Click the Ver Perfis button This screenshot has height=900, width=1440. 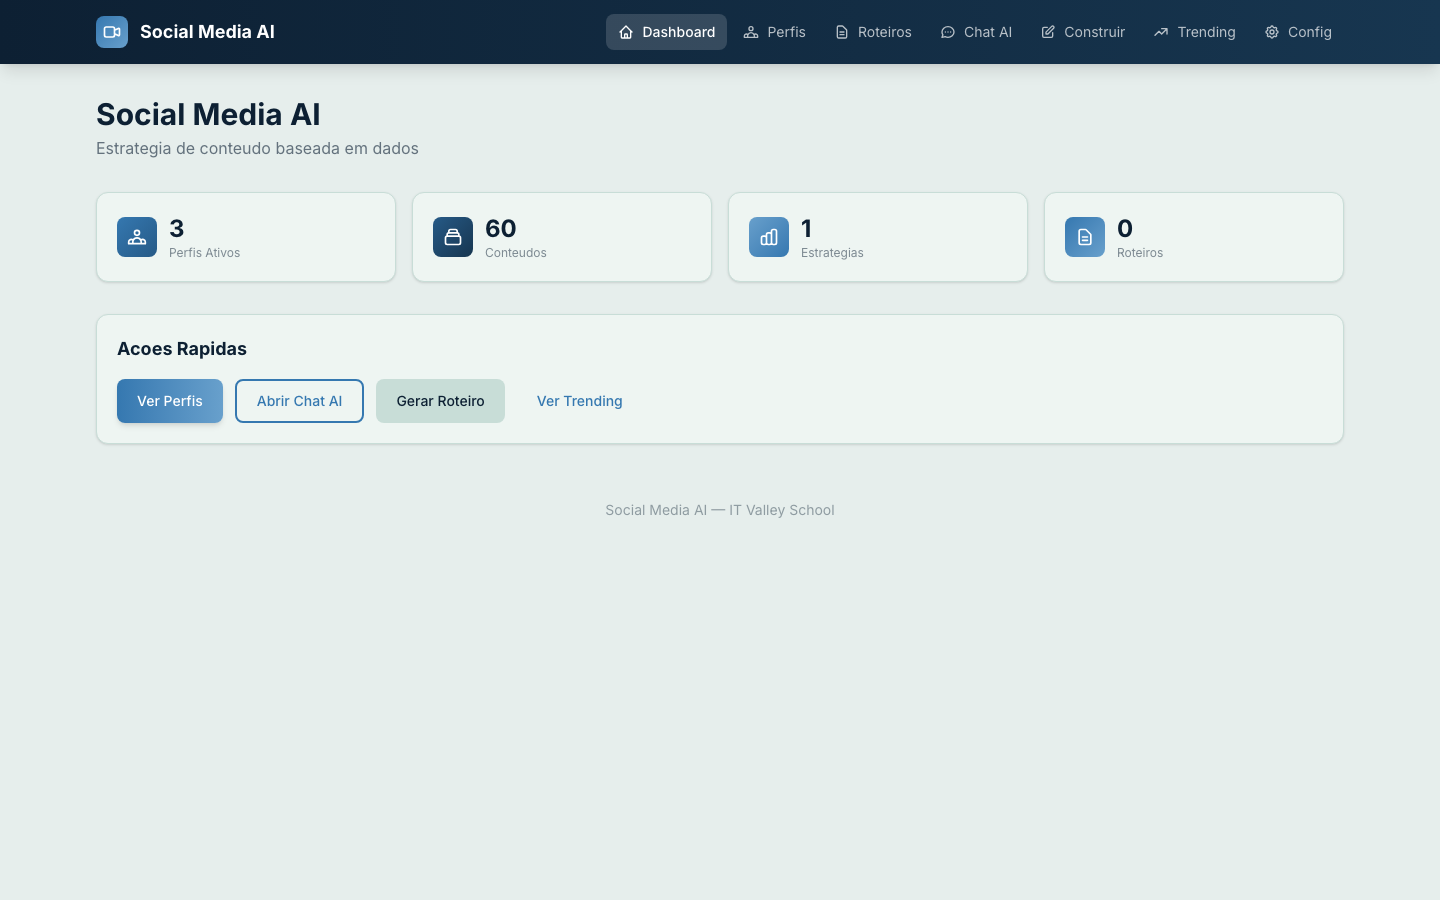(x=170, y=401)
